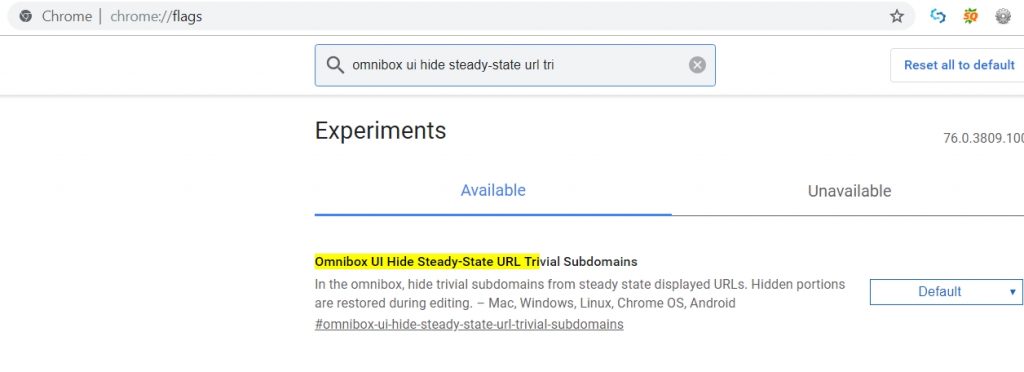Focus the search flags text field
Image resolution: width=1024 pixels, height=372 pixels.
click(x=515, y=65)
